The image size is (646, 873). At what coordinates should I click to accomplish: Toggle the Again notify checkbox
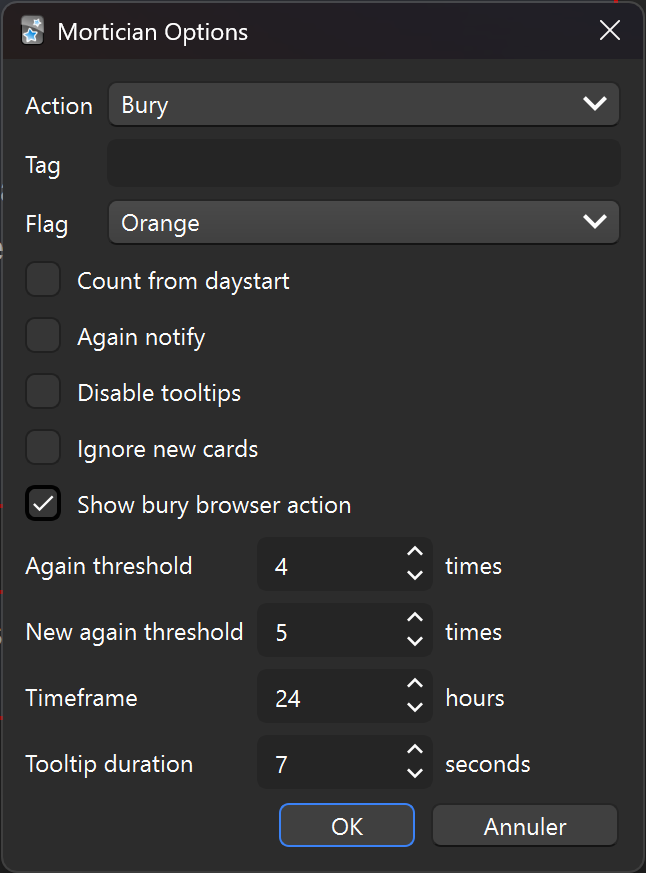pos(43,336)
